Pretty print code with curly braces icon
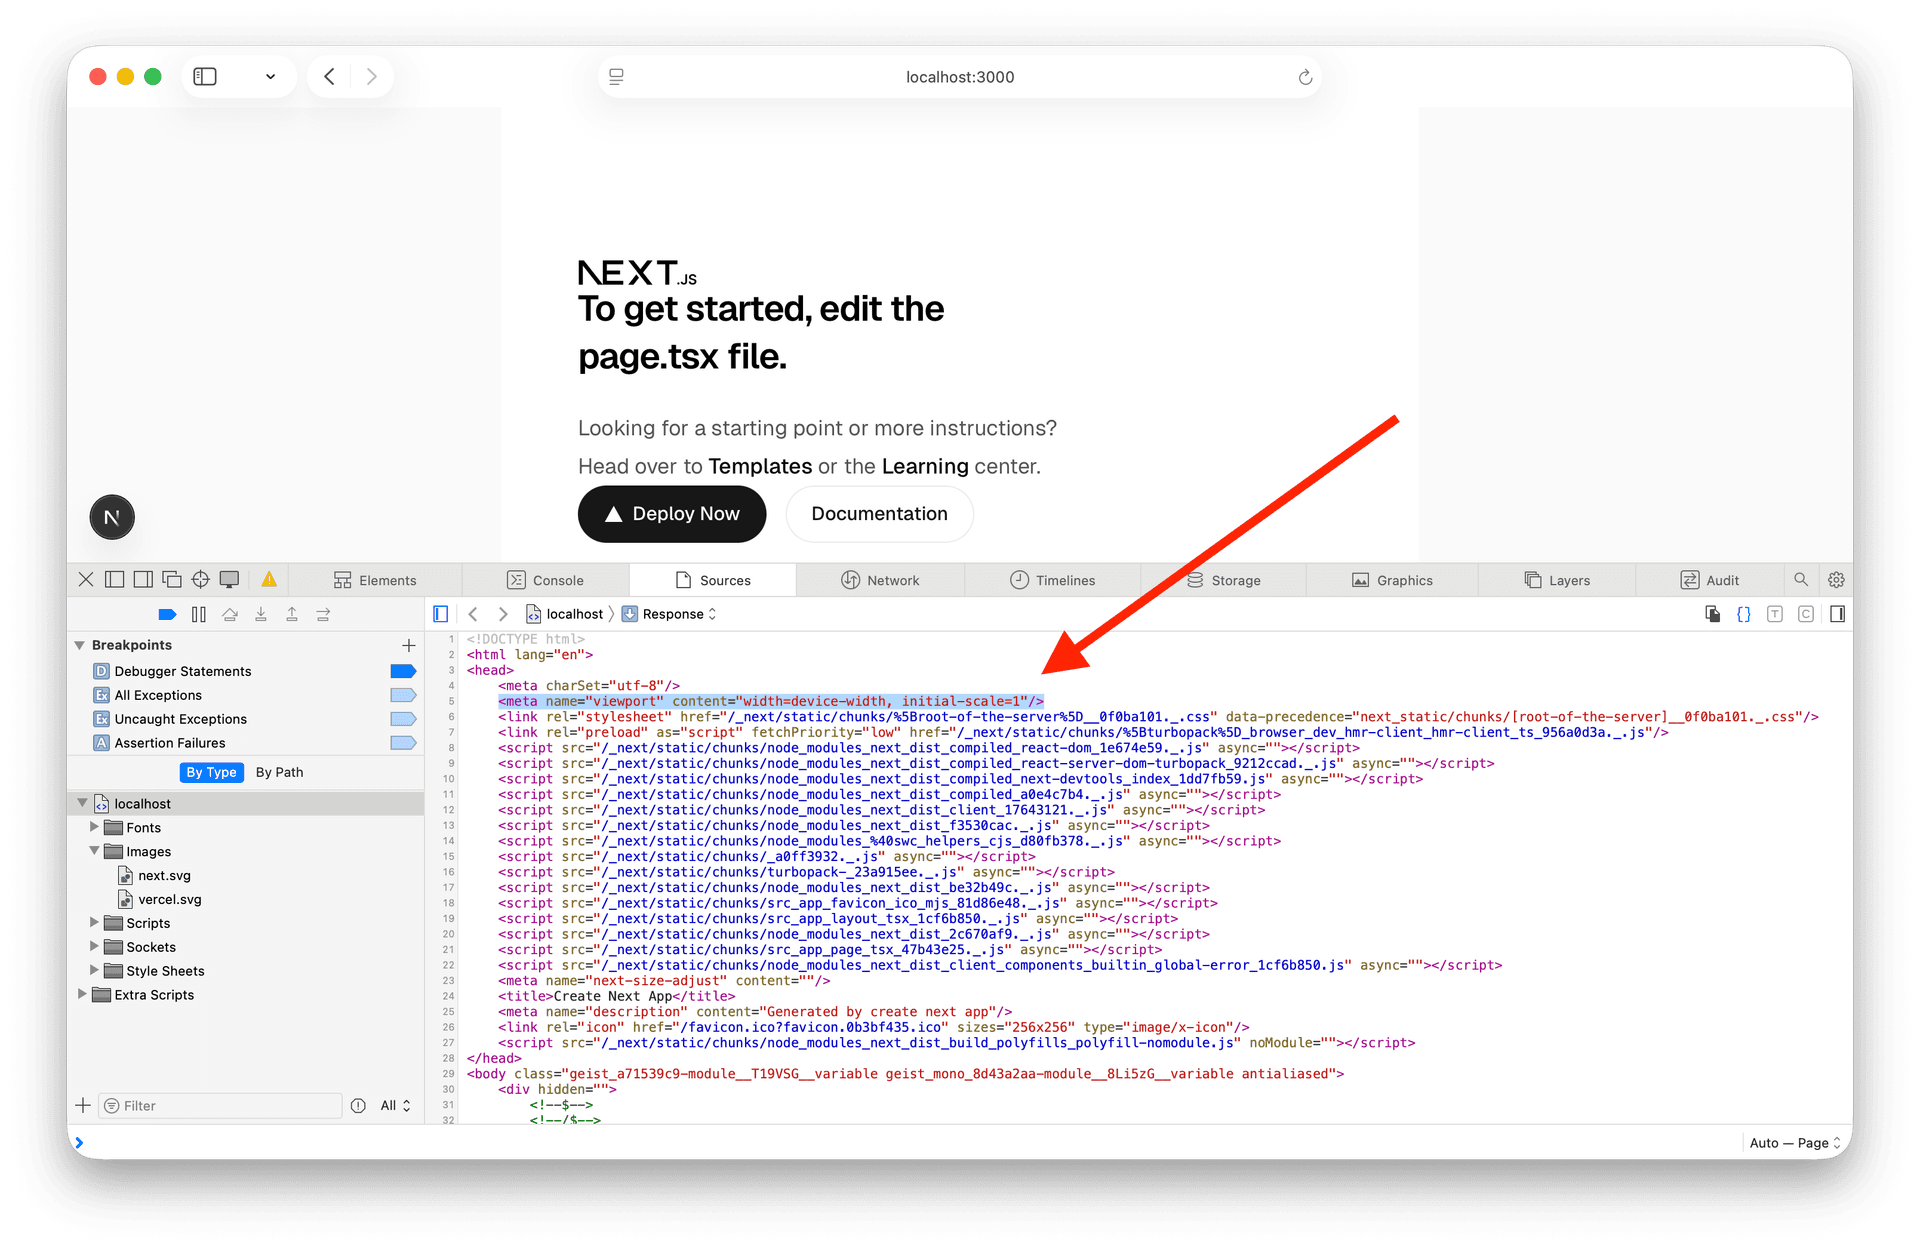The width and height of the screenshot is (1920, 1248). point(1744,614)
